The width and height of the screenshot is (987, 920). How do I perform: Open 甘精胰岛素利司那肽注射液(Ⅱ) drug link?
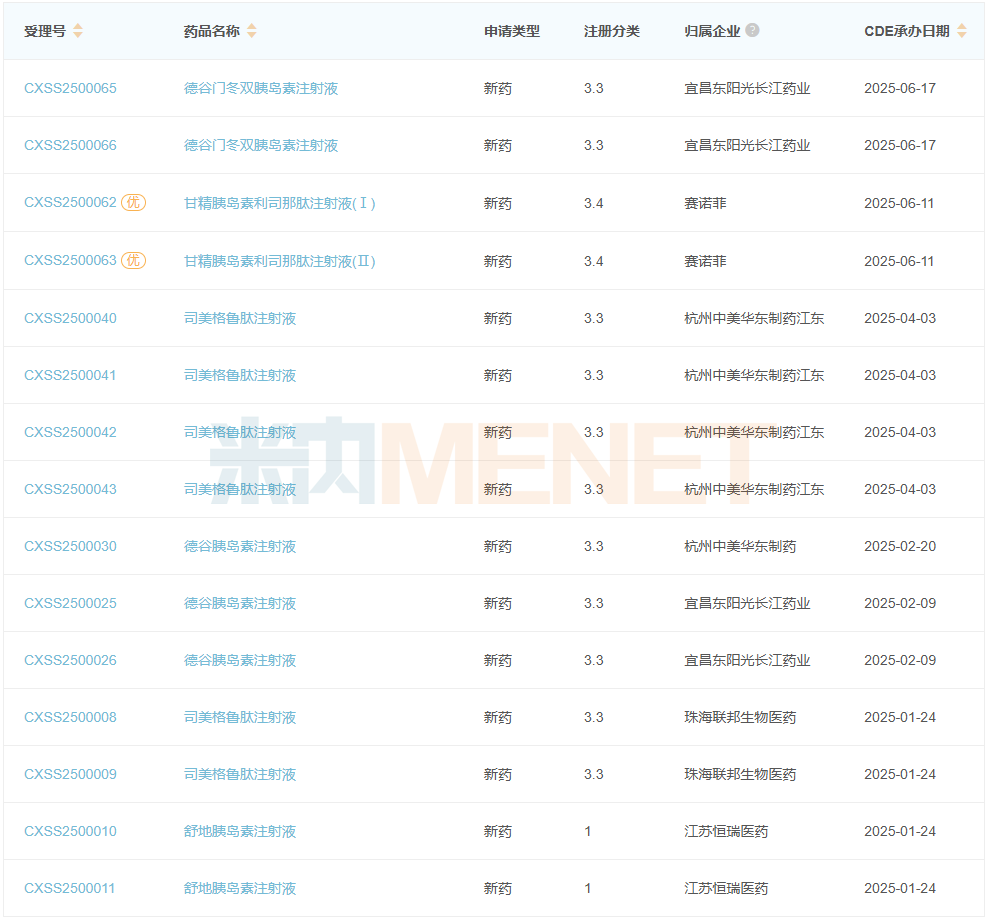point(279,261)
